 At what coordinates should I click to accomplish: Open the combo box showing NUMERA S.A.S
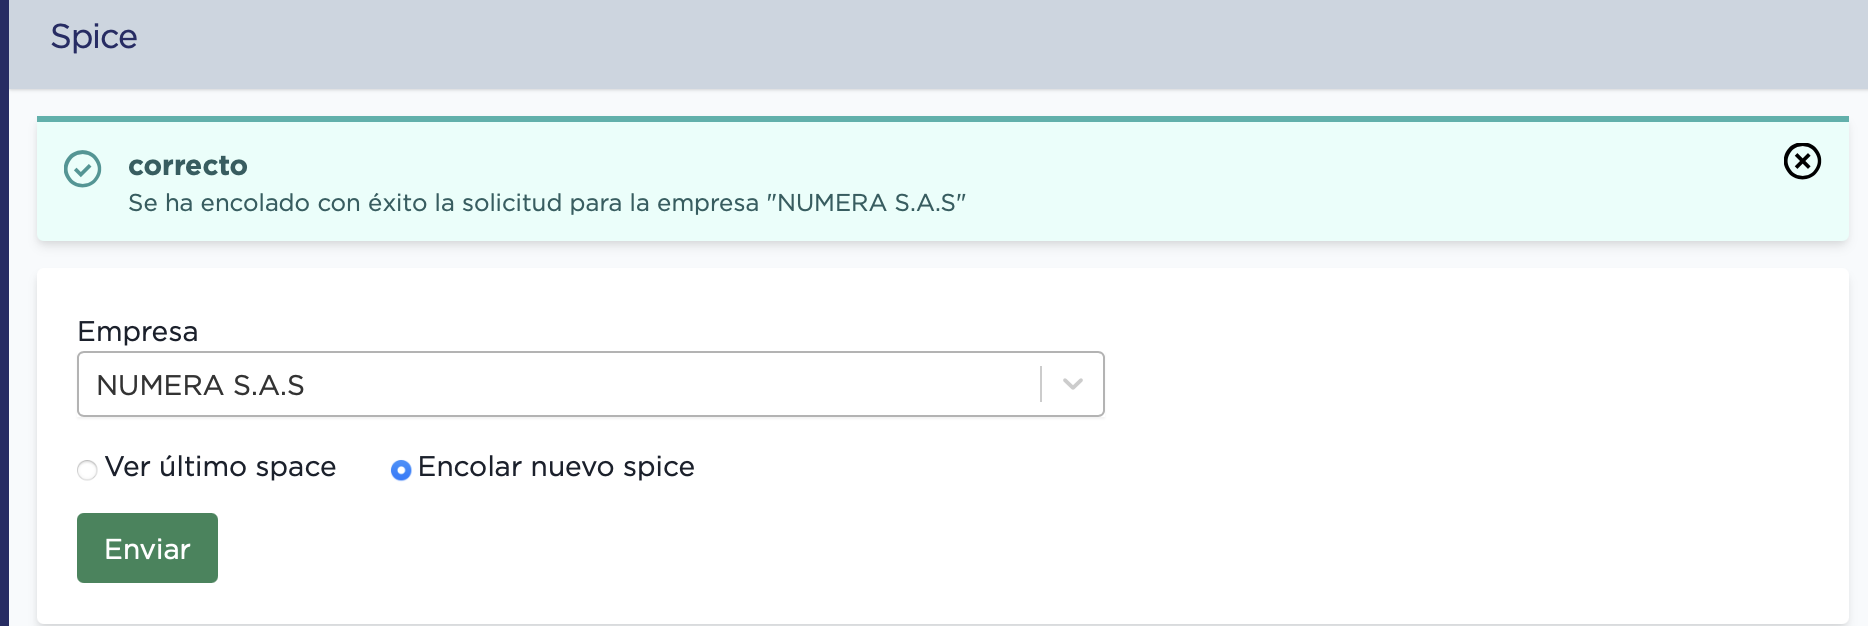click(590, 384)
